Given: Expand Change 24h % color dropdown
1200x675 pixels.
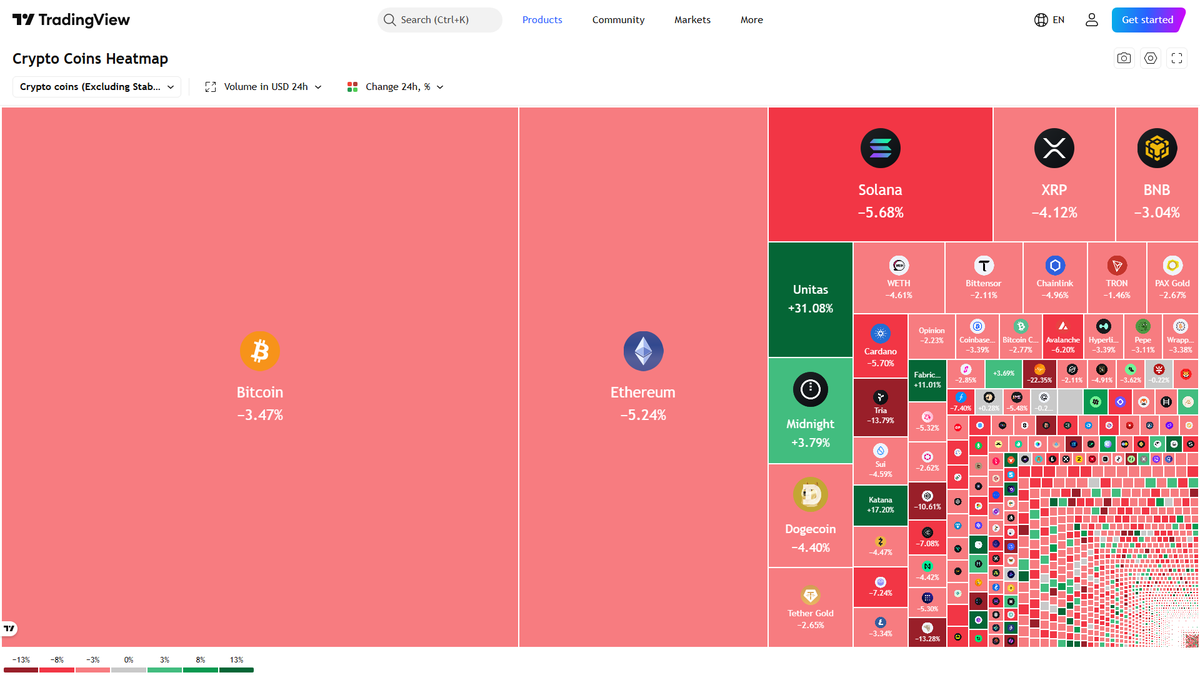Looking at the screenshot, I should click(395, 87).
